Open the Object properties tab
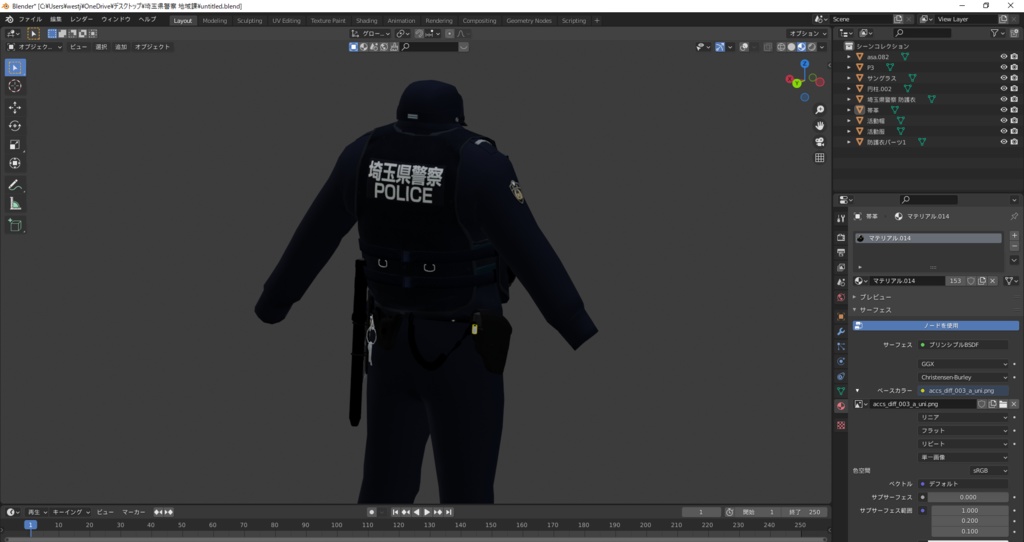This screenshot has height=542, width=1024. tap(841, 317)
